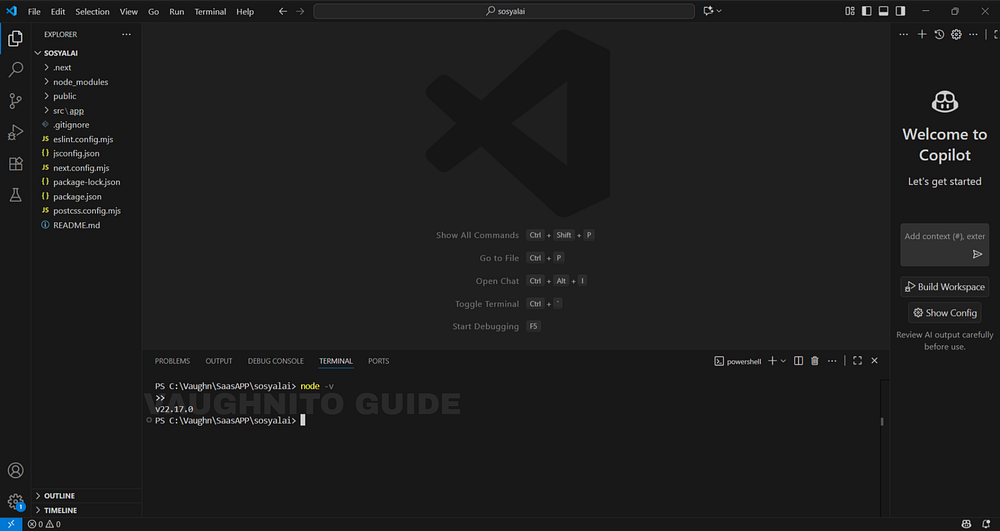Toggle the secondary side bar
The width and height of the screenshot is (1000, 531).
[900, 11]
